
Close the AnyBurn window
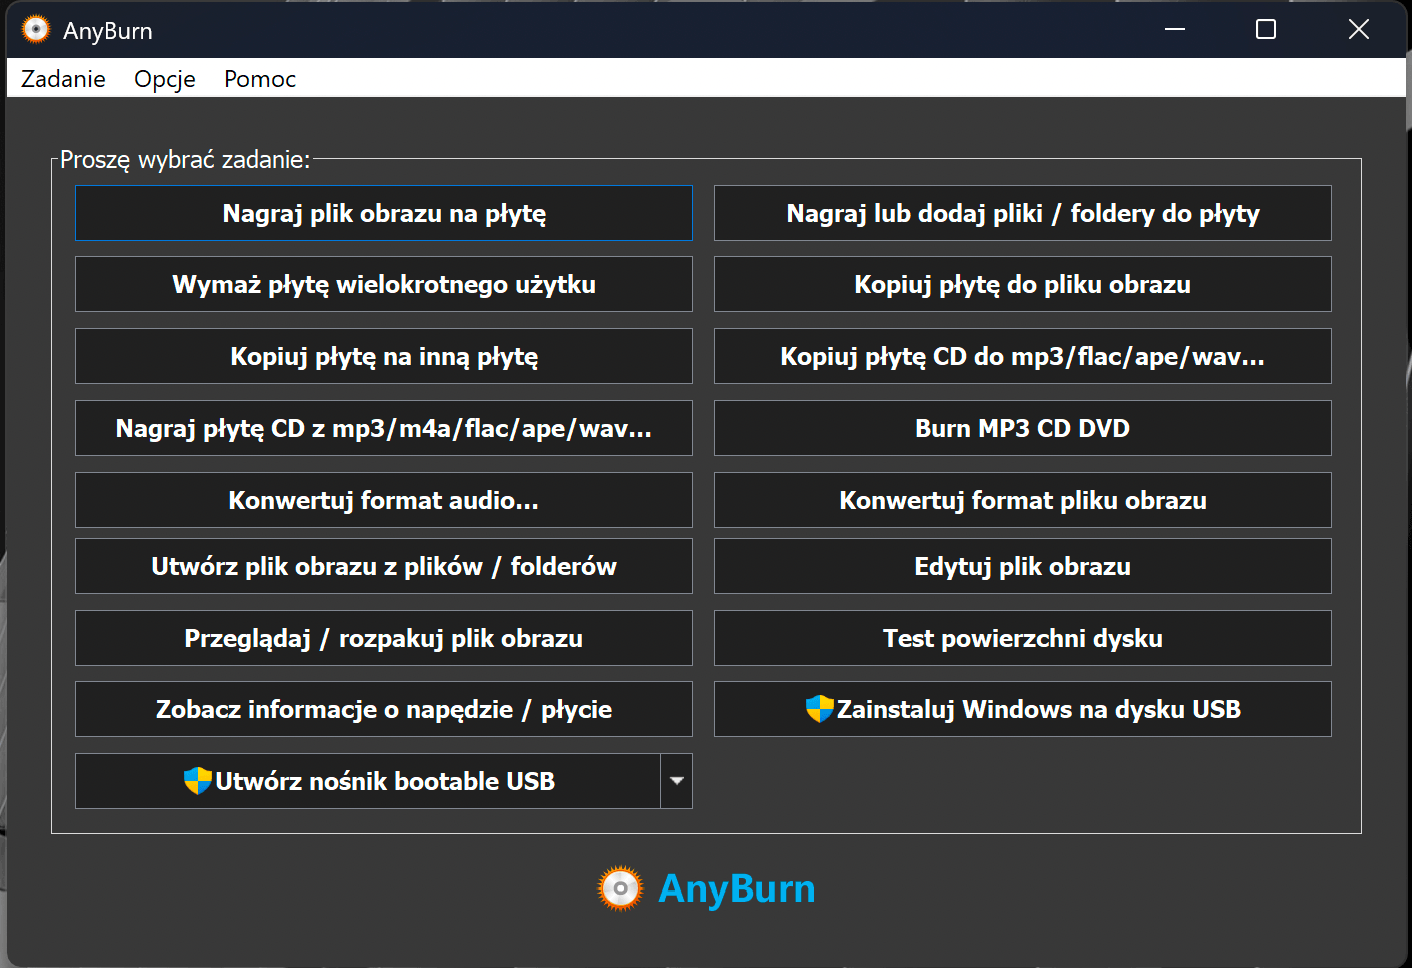click(x=1358, y=30)
